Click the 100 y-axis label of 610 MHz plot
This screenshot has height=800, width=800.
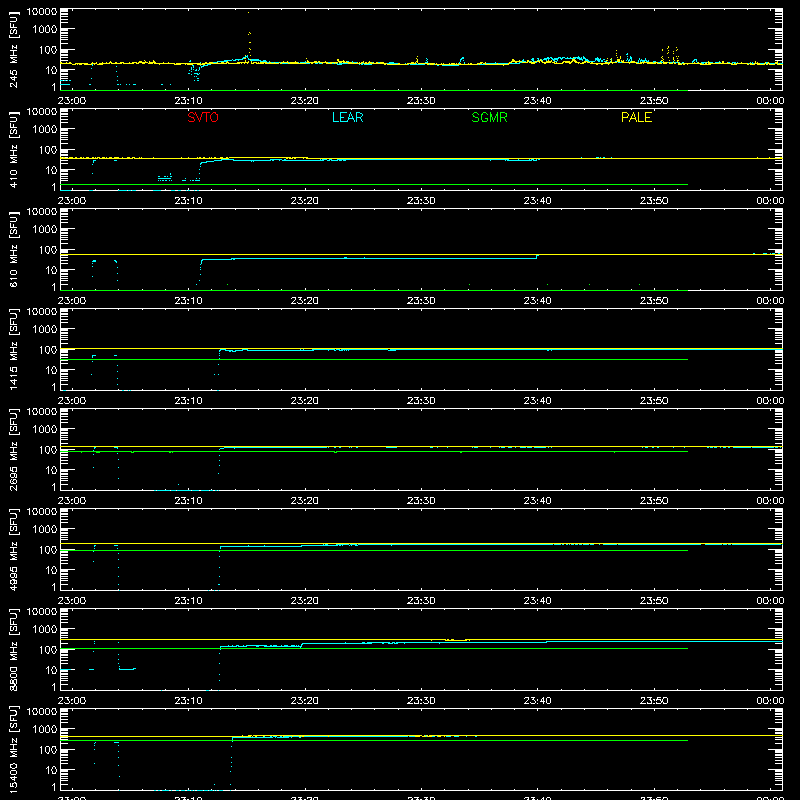(48, 249)
